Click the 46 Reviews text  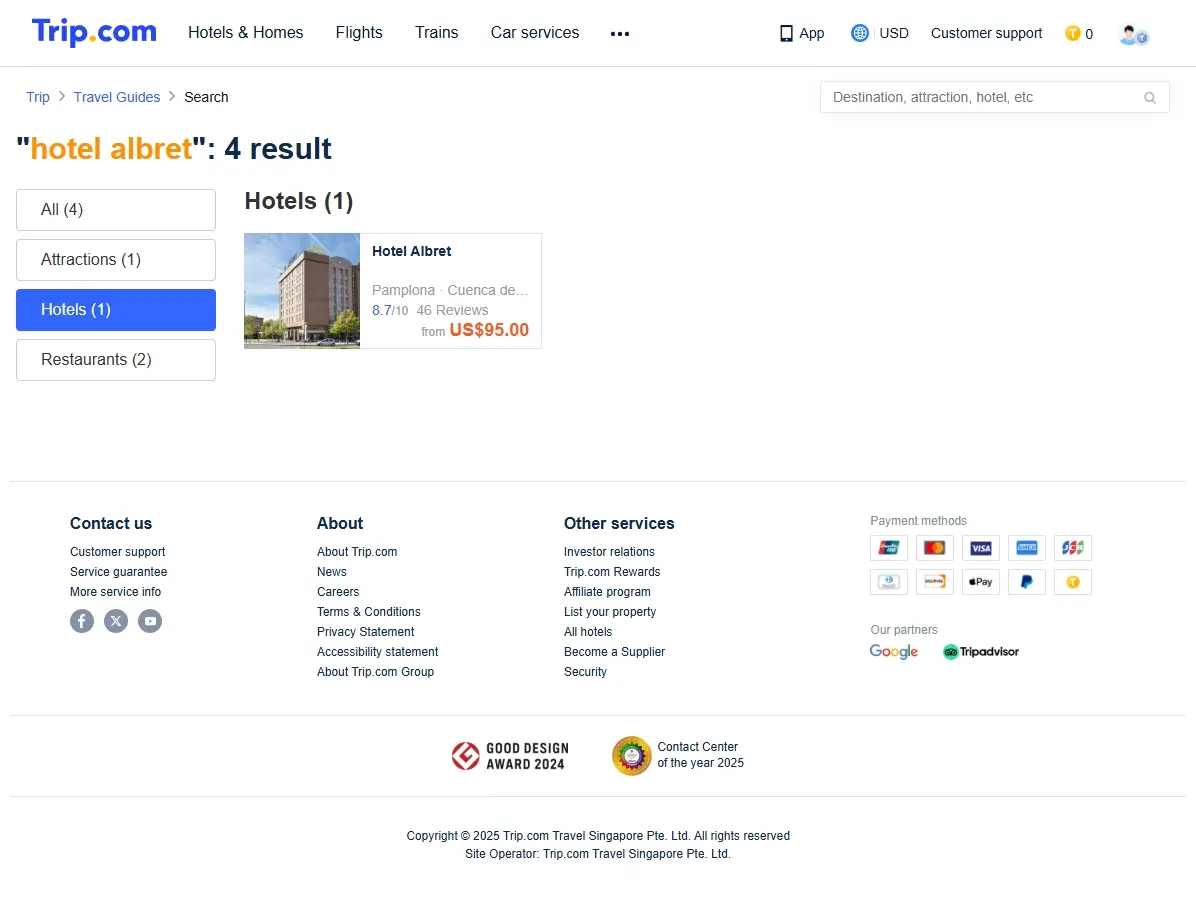[452, 311]
